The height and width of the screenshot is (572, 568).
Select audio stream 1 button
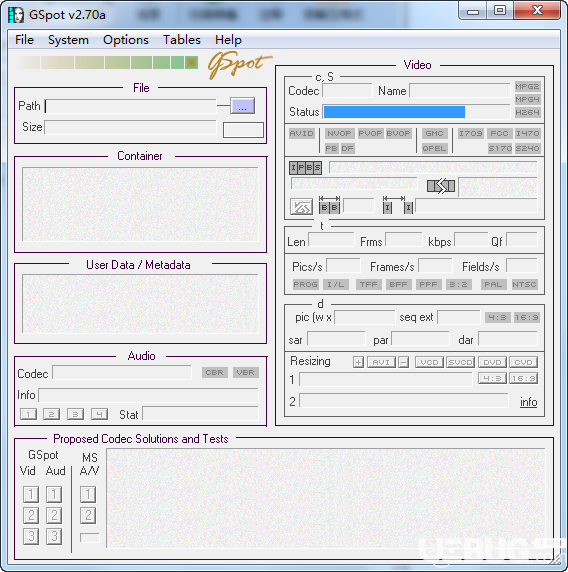pyautogui.click(x=28, y=414)
